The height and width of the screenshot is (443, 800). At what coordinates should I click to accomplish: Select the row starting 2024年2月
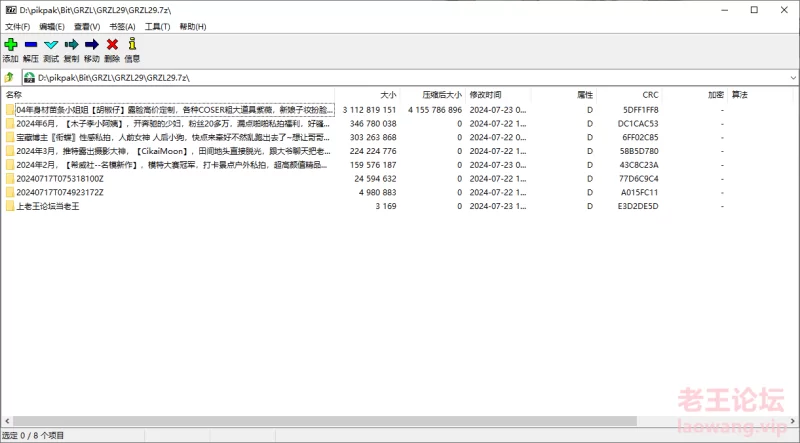point(172,165)
